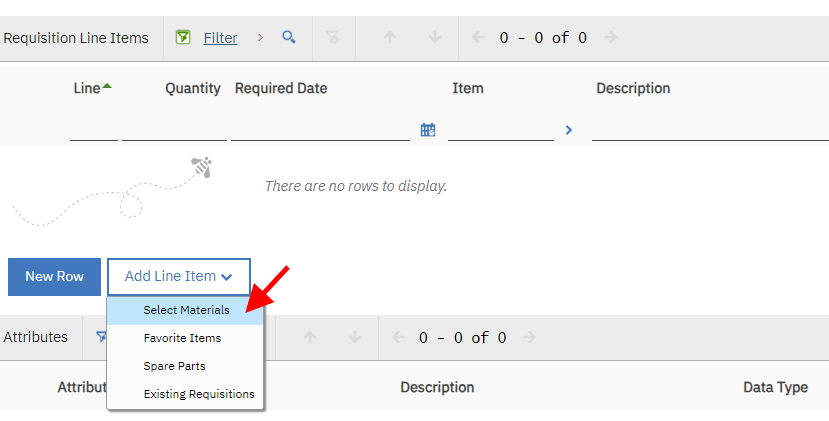
Task: Click the New Row button
Action: pyautogui.click(x=54, y=277)
